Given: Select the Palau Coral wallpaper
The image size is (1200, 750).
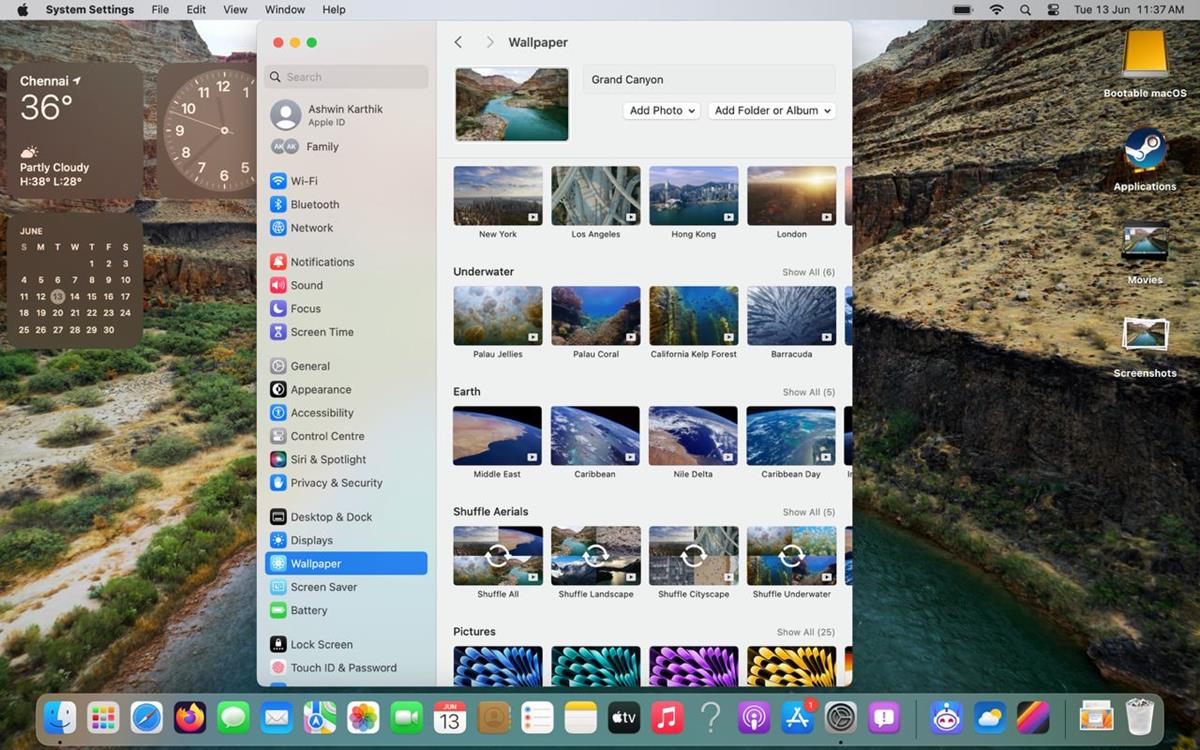Looking at the screenshot, I should [x=595, y=315].
